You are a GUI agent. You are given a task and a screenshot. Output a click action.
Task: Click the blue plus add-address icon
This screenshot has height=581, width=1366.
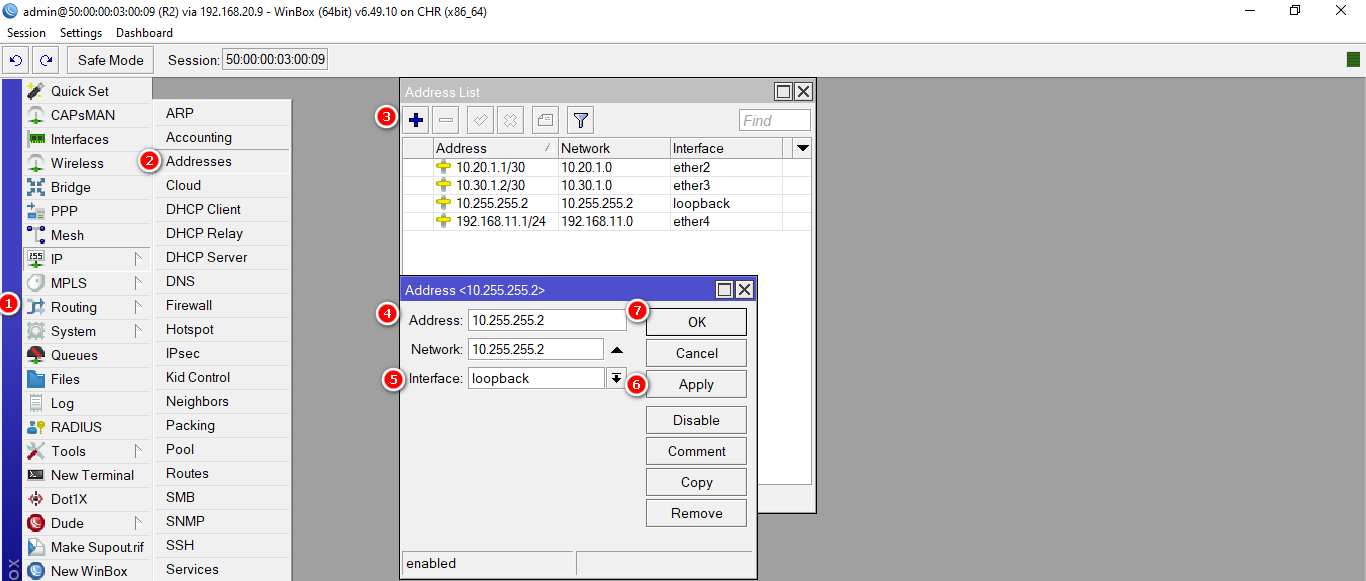[x=416, y=121]
